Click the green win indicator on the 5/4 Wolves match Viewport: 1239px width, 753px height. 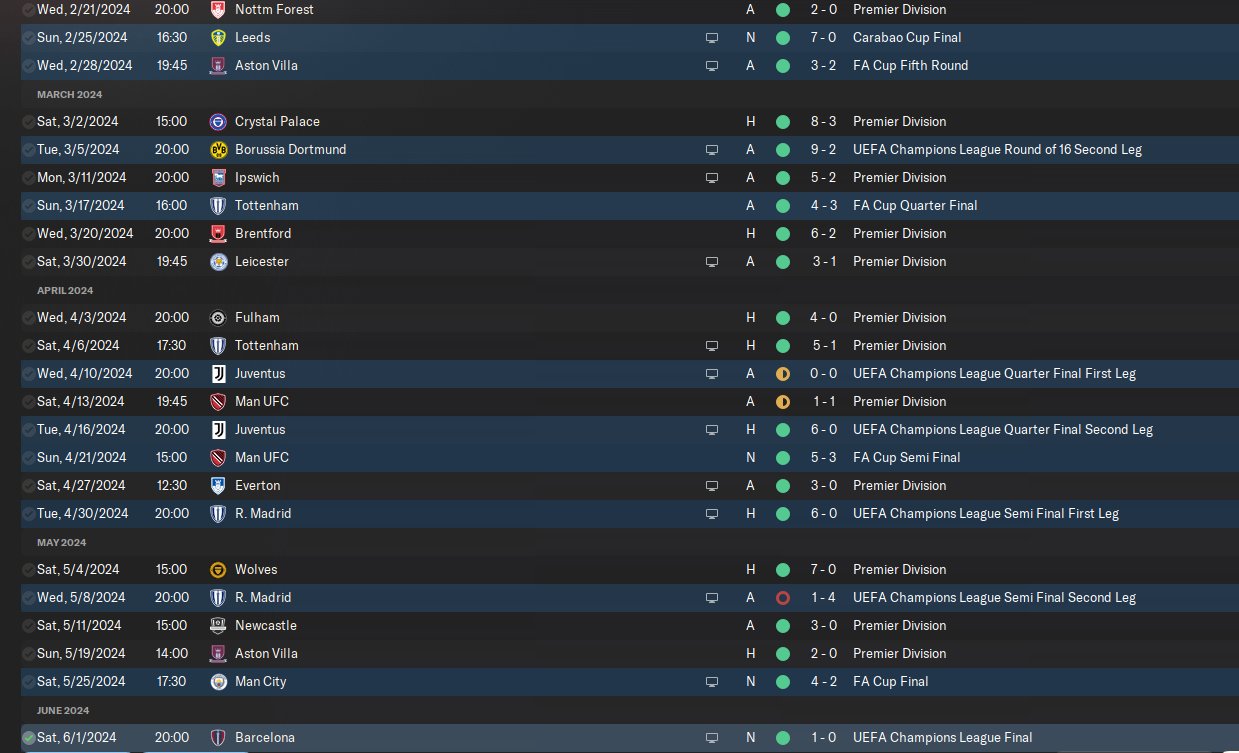pos(782,569)
